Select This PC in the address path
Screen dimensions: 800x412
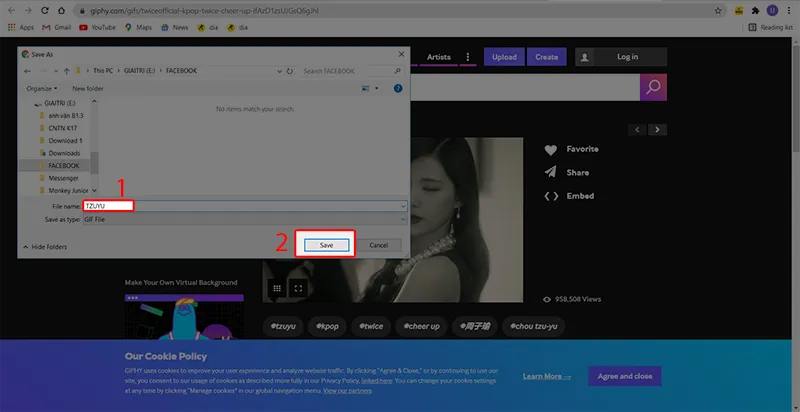(103, 71)
